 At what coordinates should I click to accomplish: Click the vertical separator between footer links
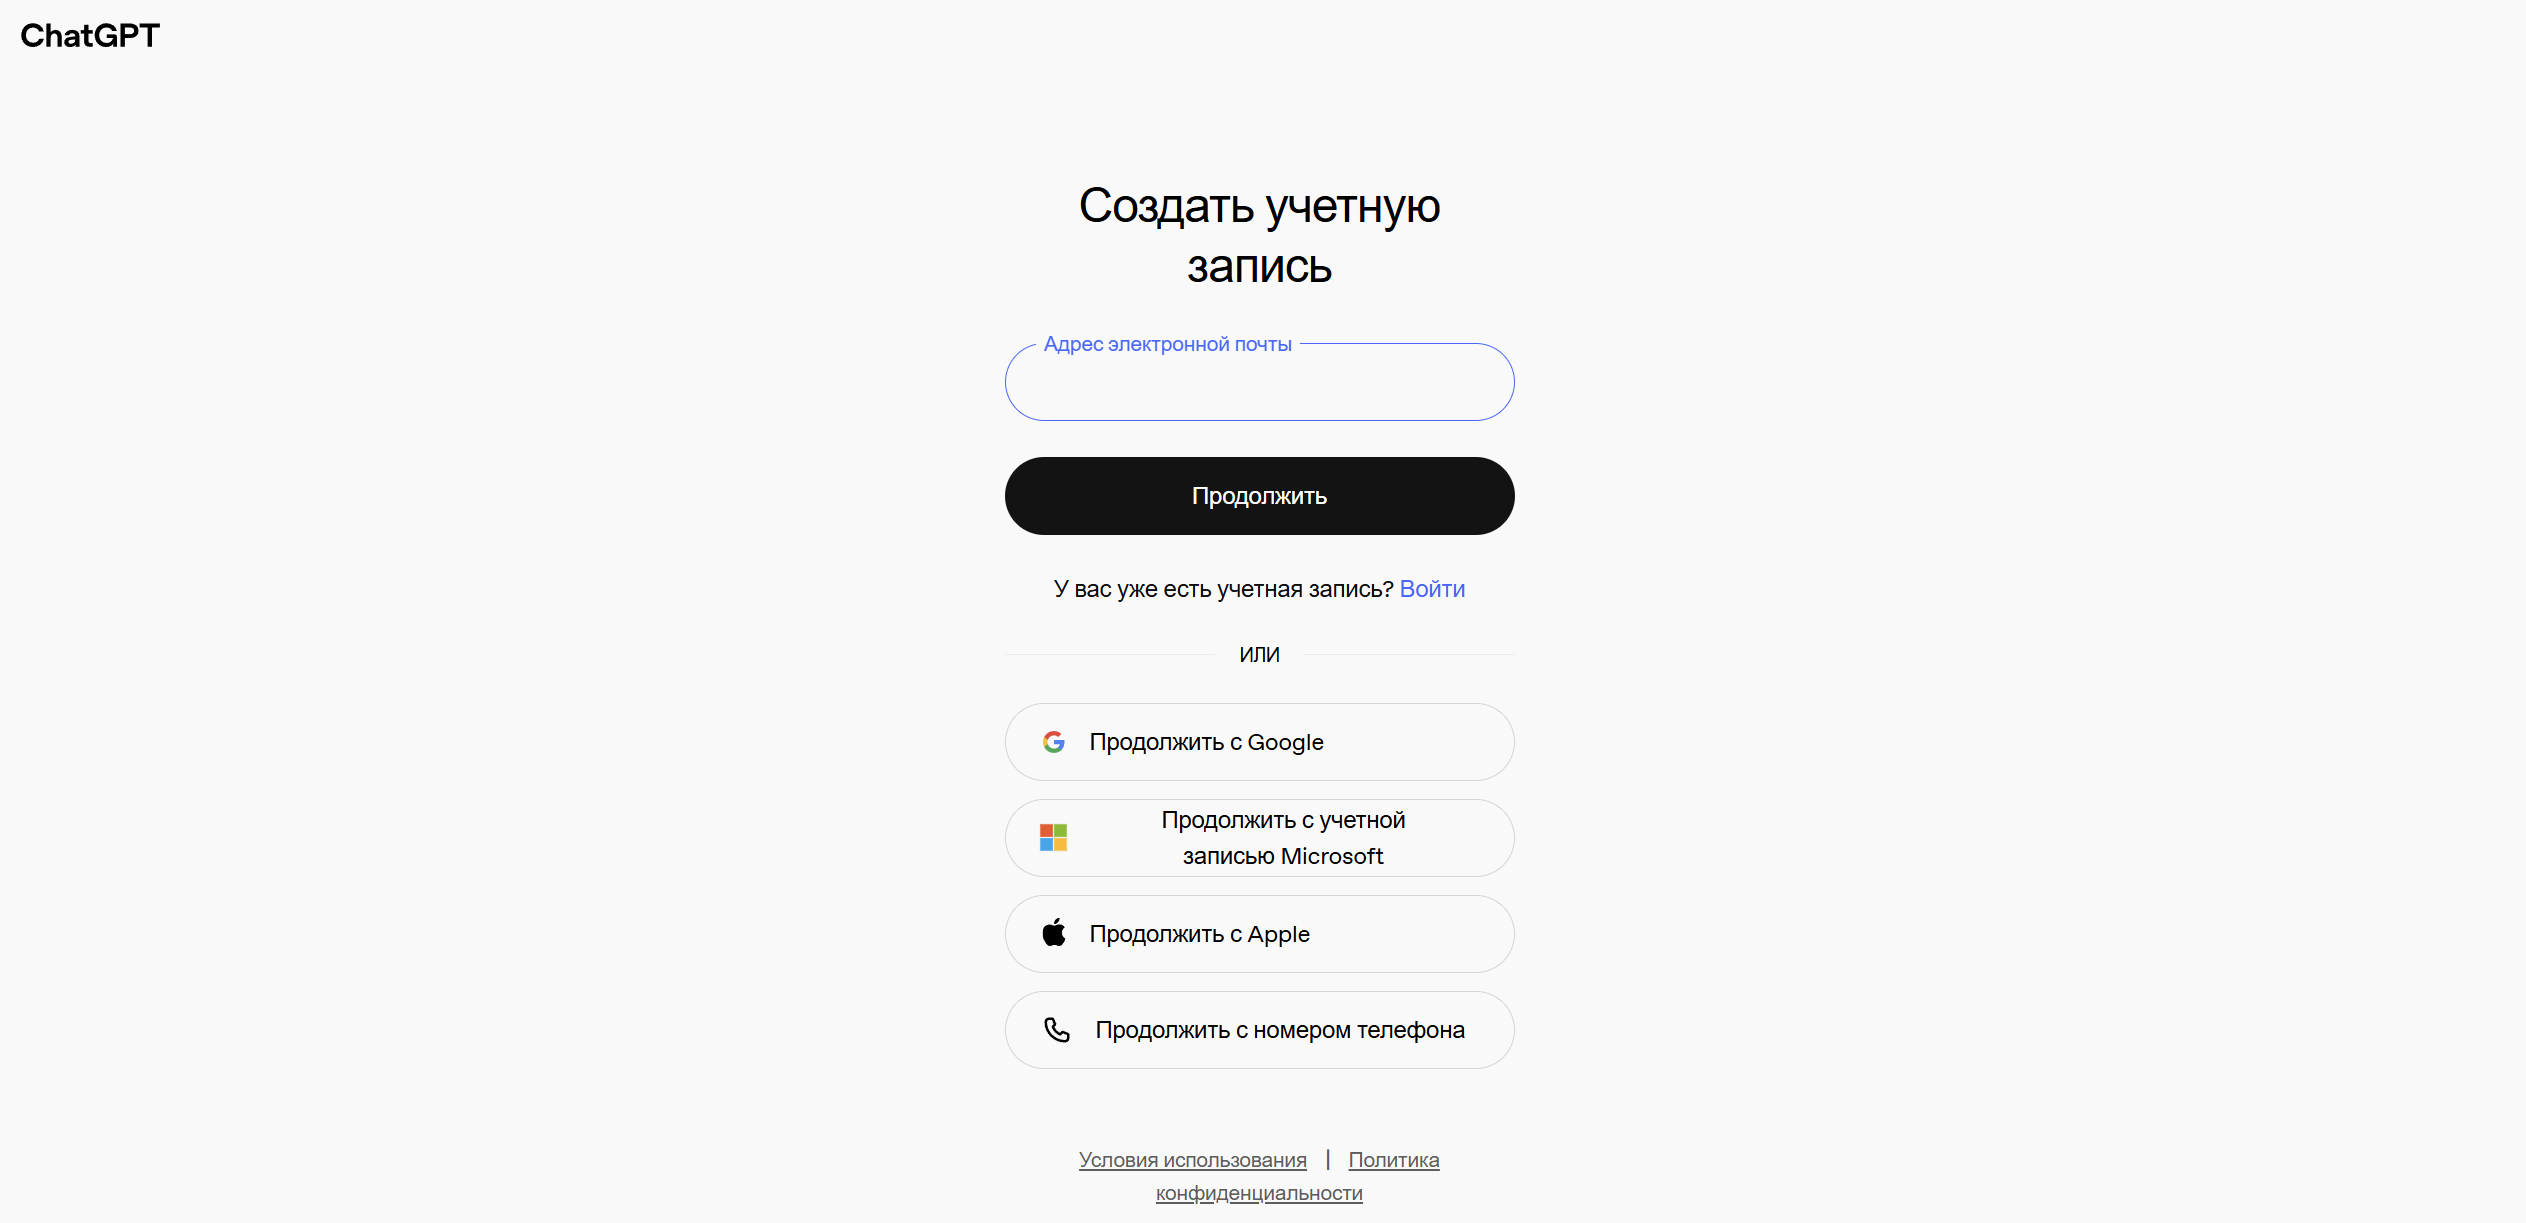coord(1327,1159)
